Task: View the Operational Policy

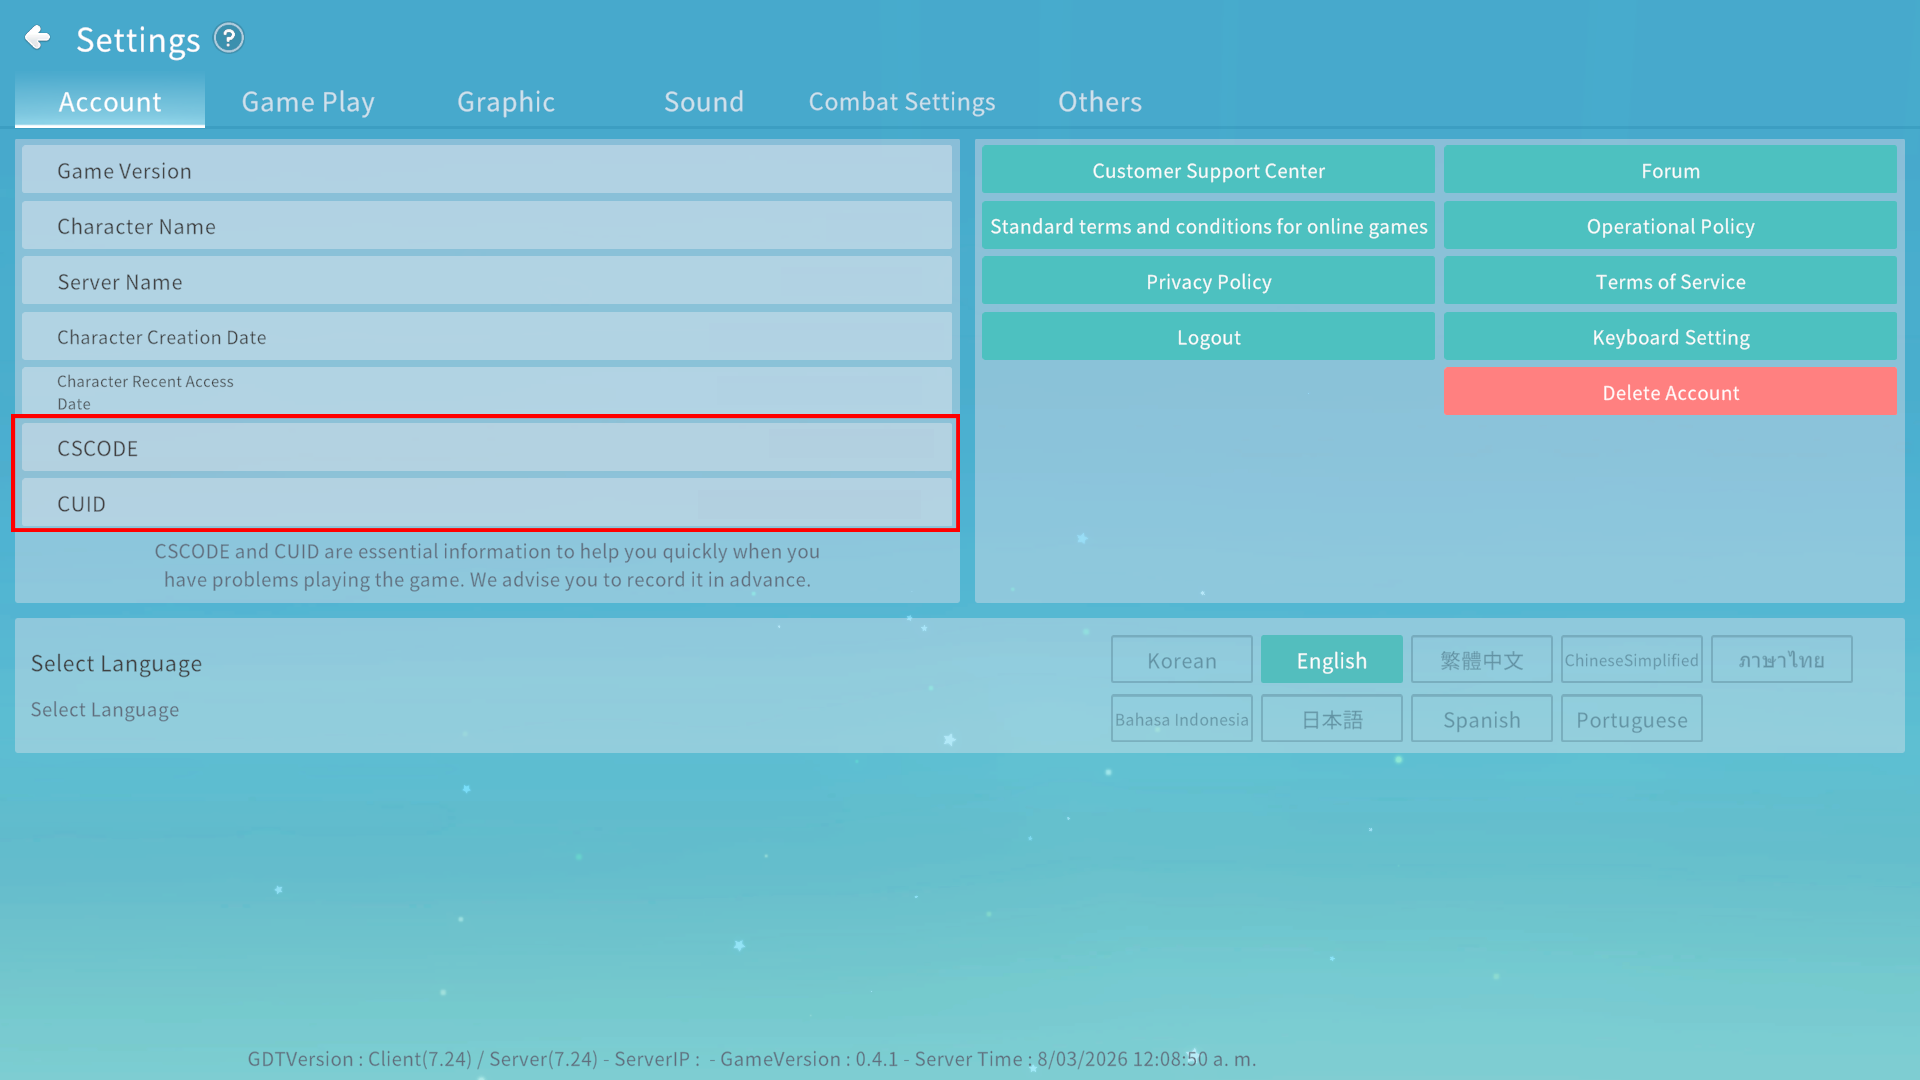Action: pos(1670,227)
